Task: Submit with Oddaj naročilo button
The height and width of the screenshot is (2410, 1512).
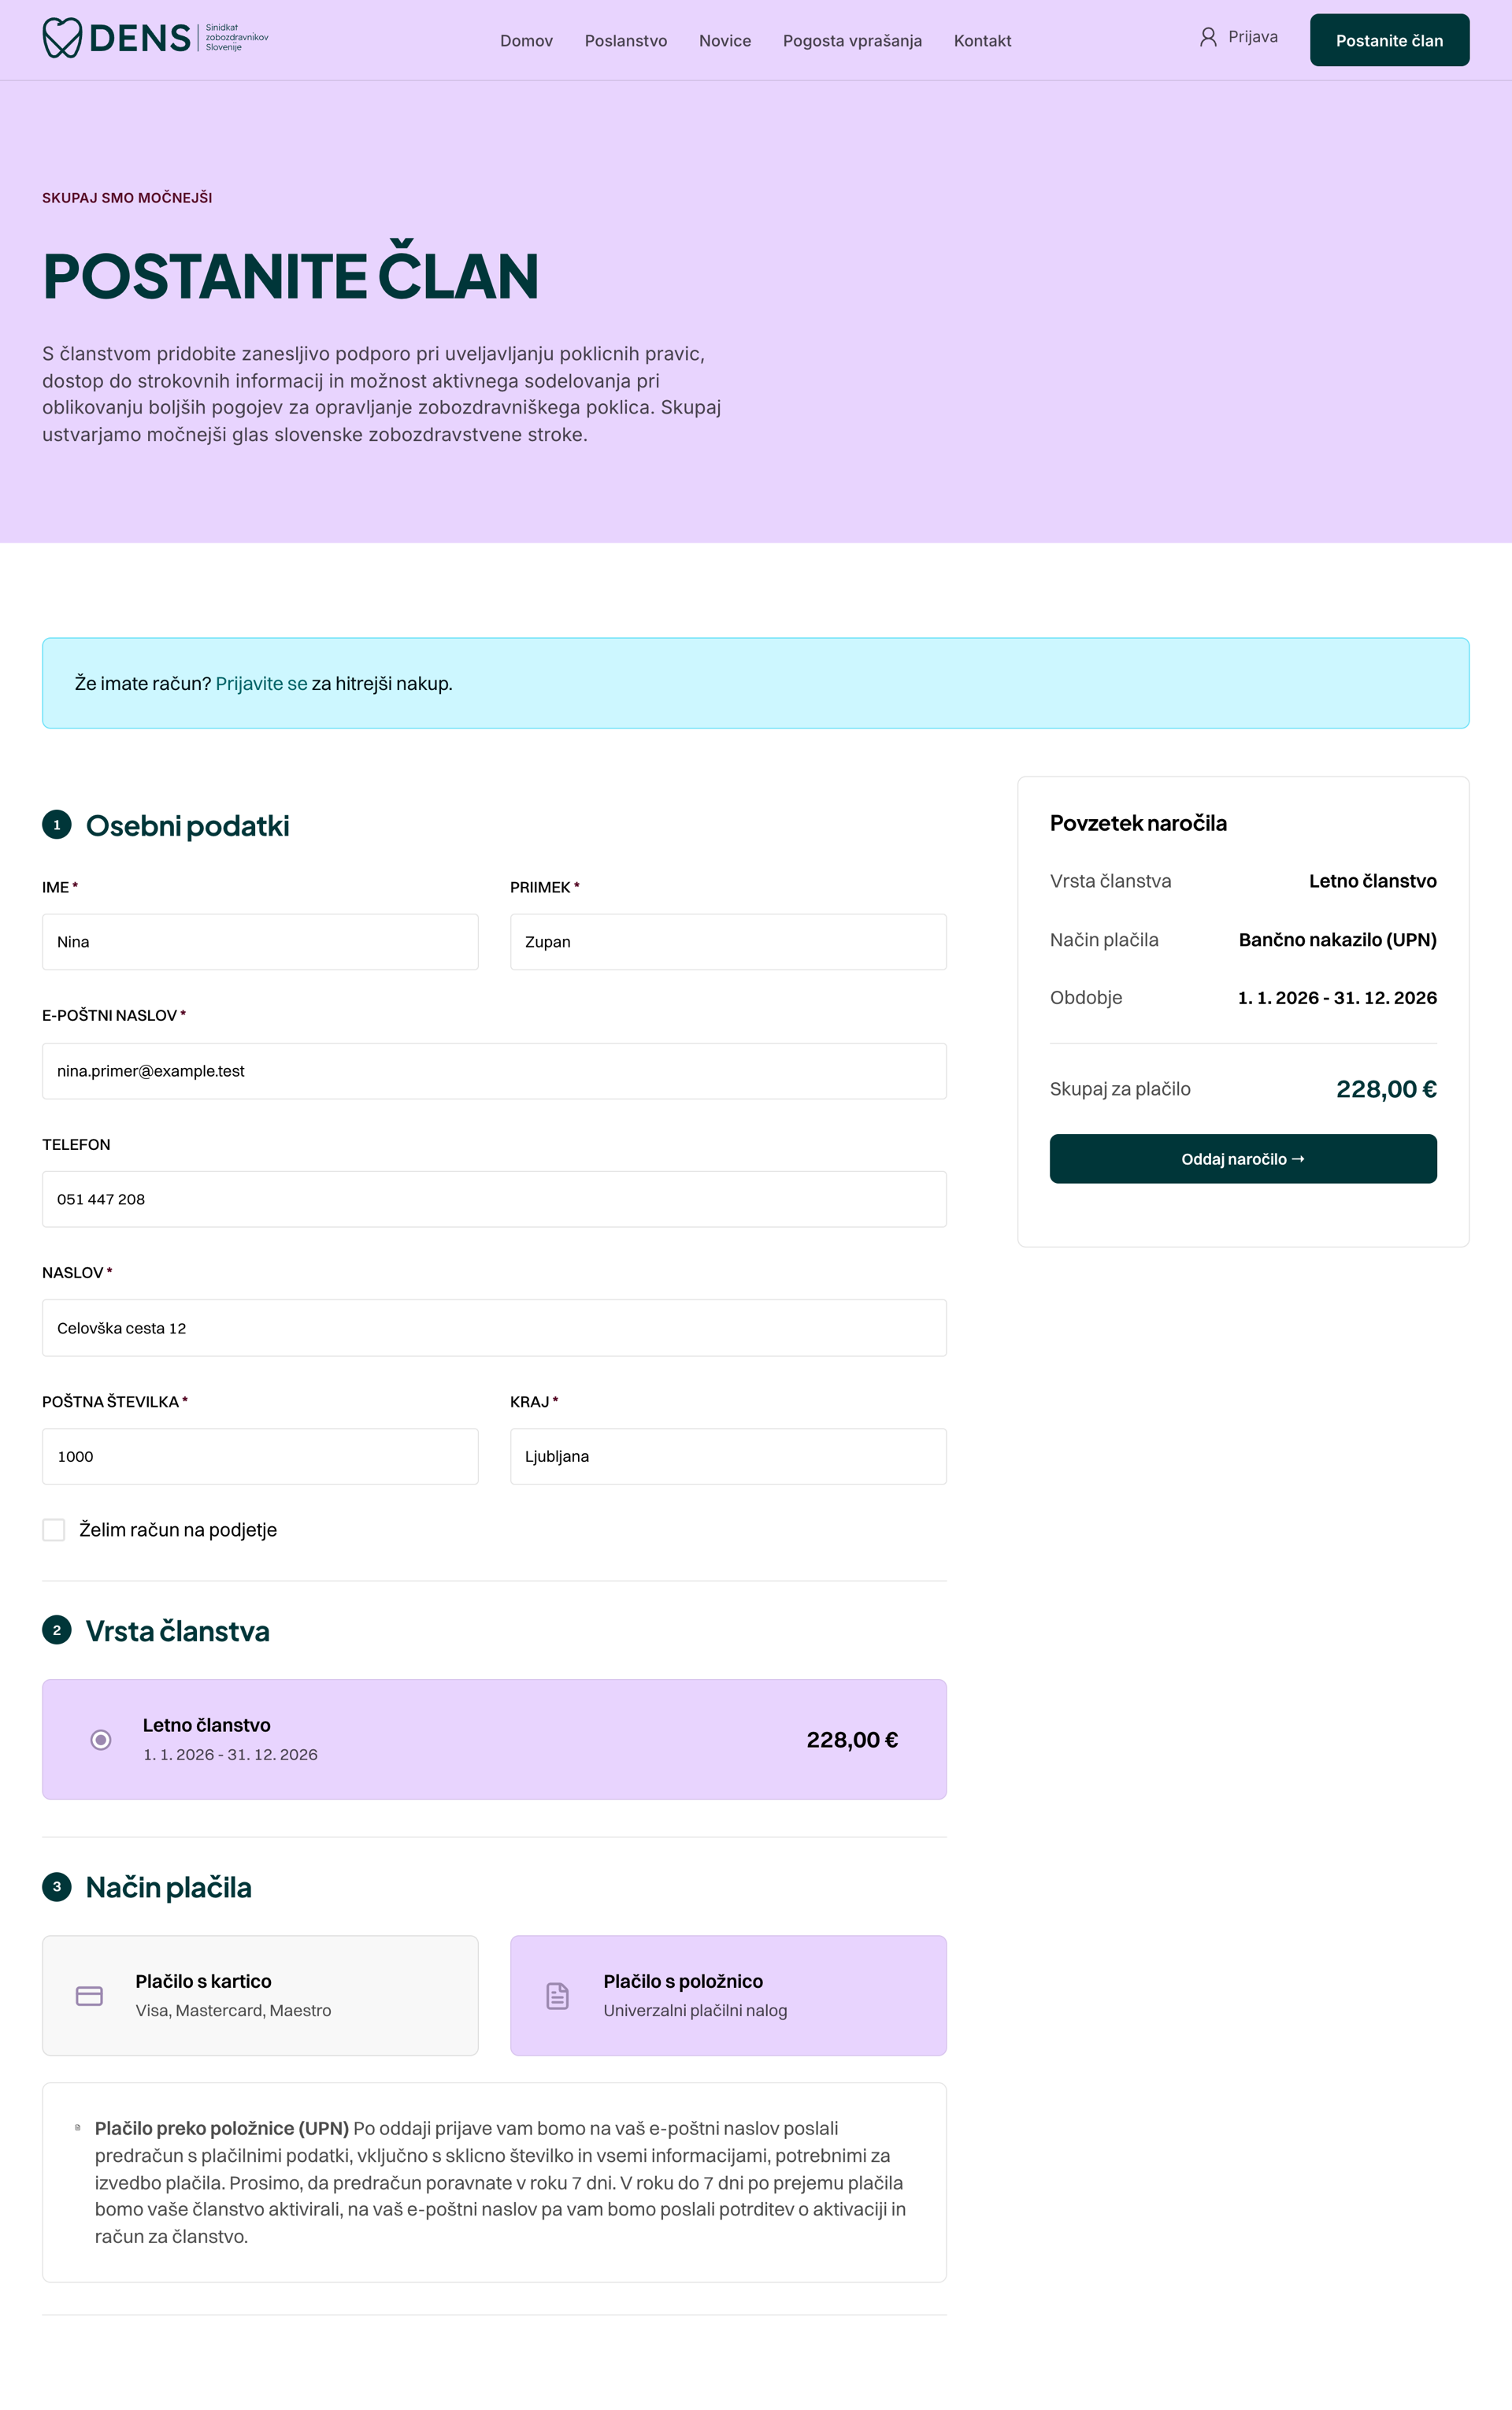Action: point(1243,1158)
